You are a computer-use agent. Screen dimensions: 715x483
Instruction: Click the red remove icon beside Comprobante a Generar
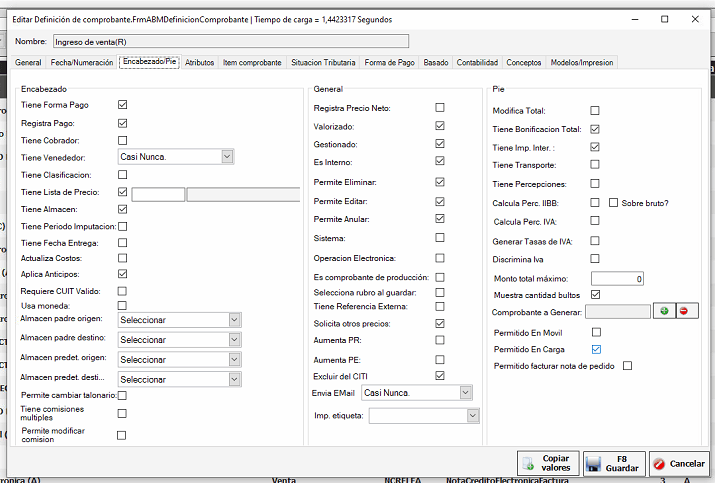683,312
